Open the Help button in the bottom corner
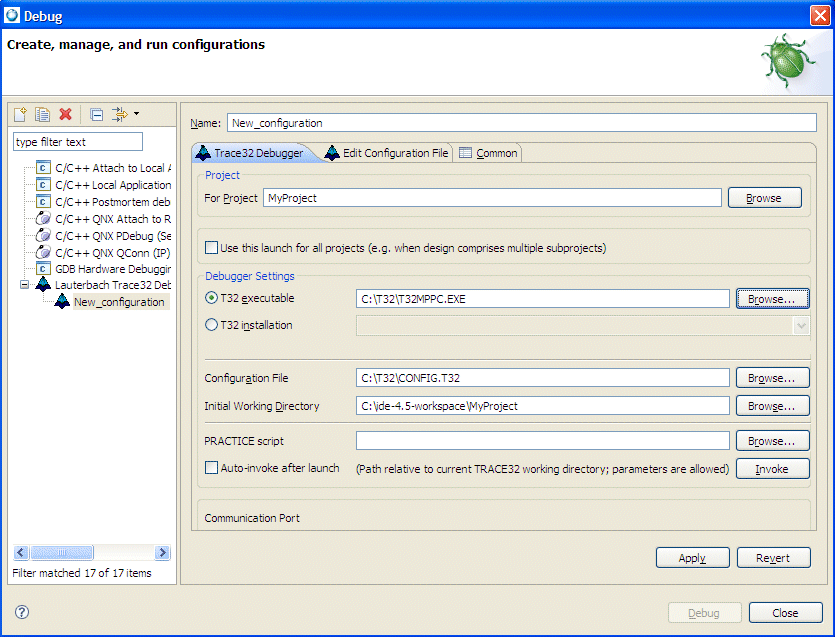Screen dimensions: 835x637 pos(20,613)
